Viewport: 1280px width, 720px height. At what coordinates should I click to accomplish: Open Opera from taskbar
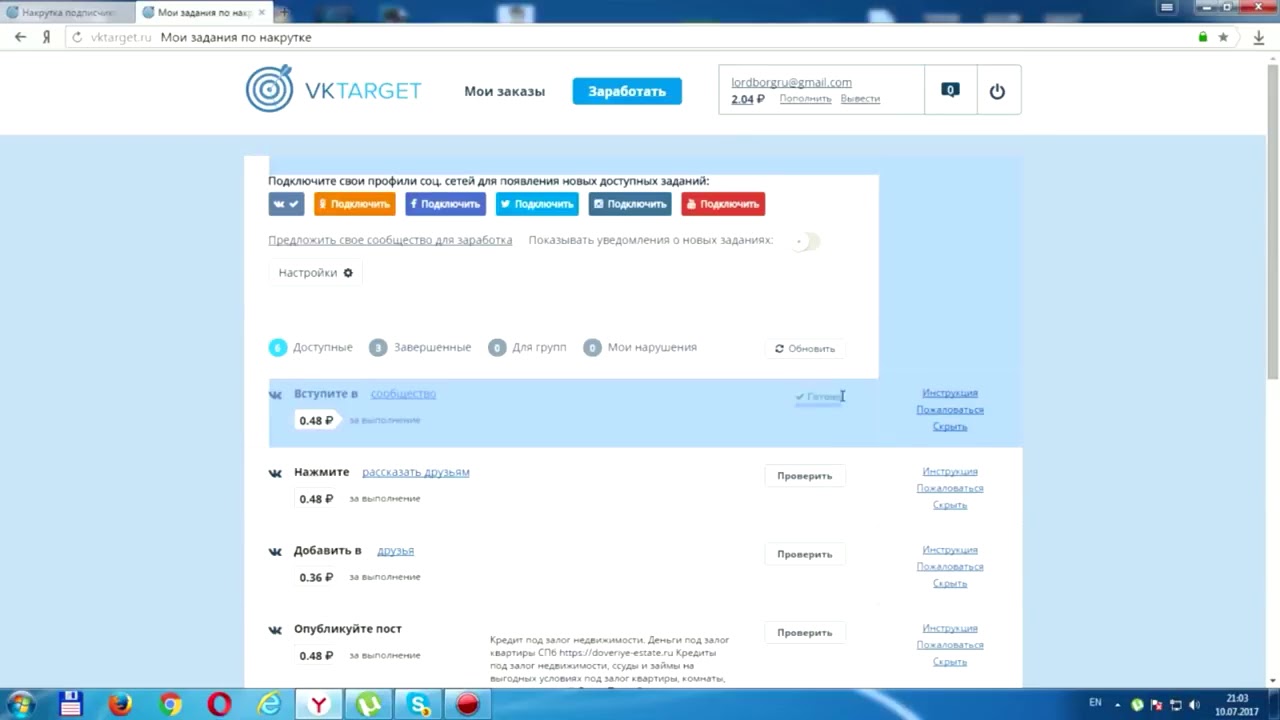(x=219, y=704)
